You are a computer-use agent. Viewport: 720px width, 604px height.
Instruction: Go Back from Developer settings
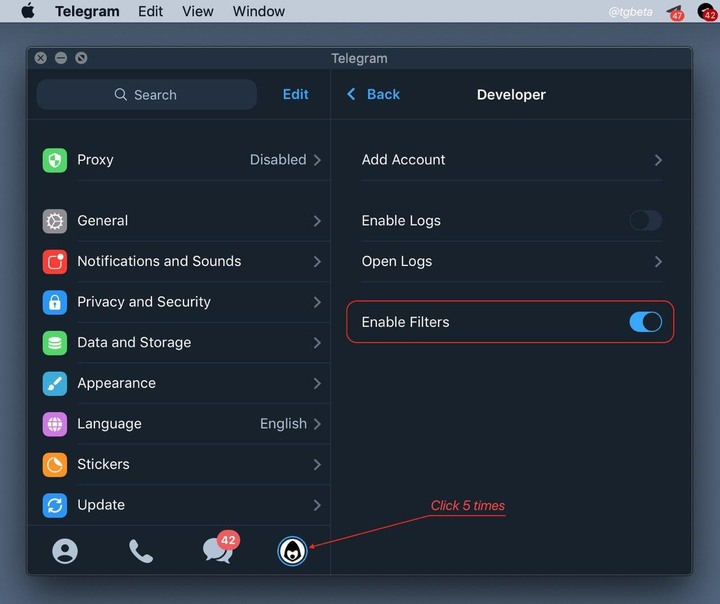[x=373, y=94]
